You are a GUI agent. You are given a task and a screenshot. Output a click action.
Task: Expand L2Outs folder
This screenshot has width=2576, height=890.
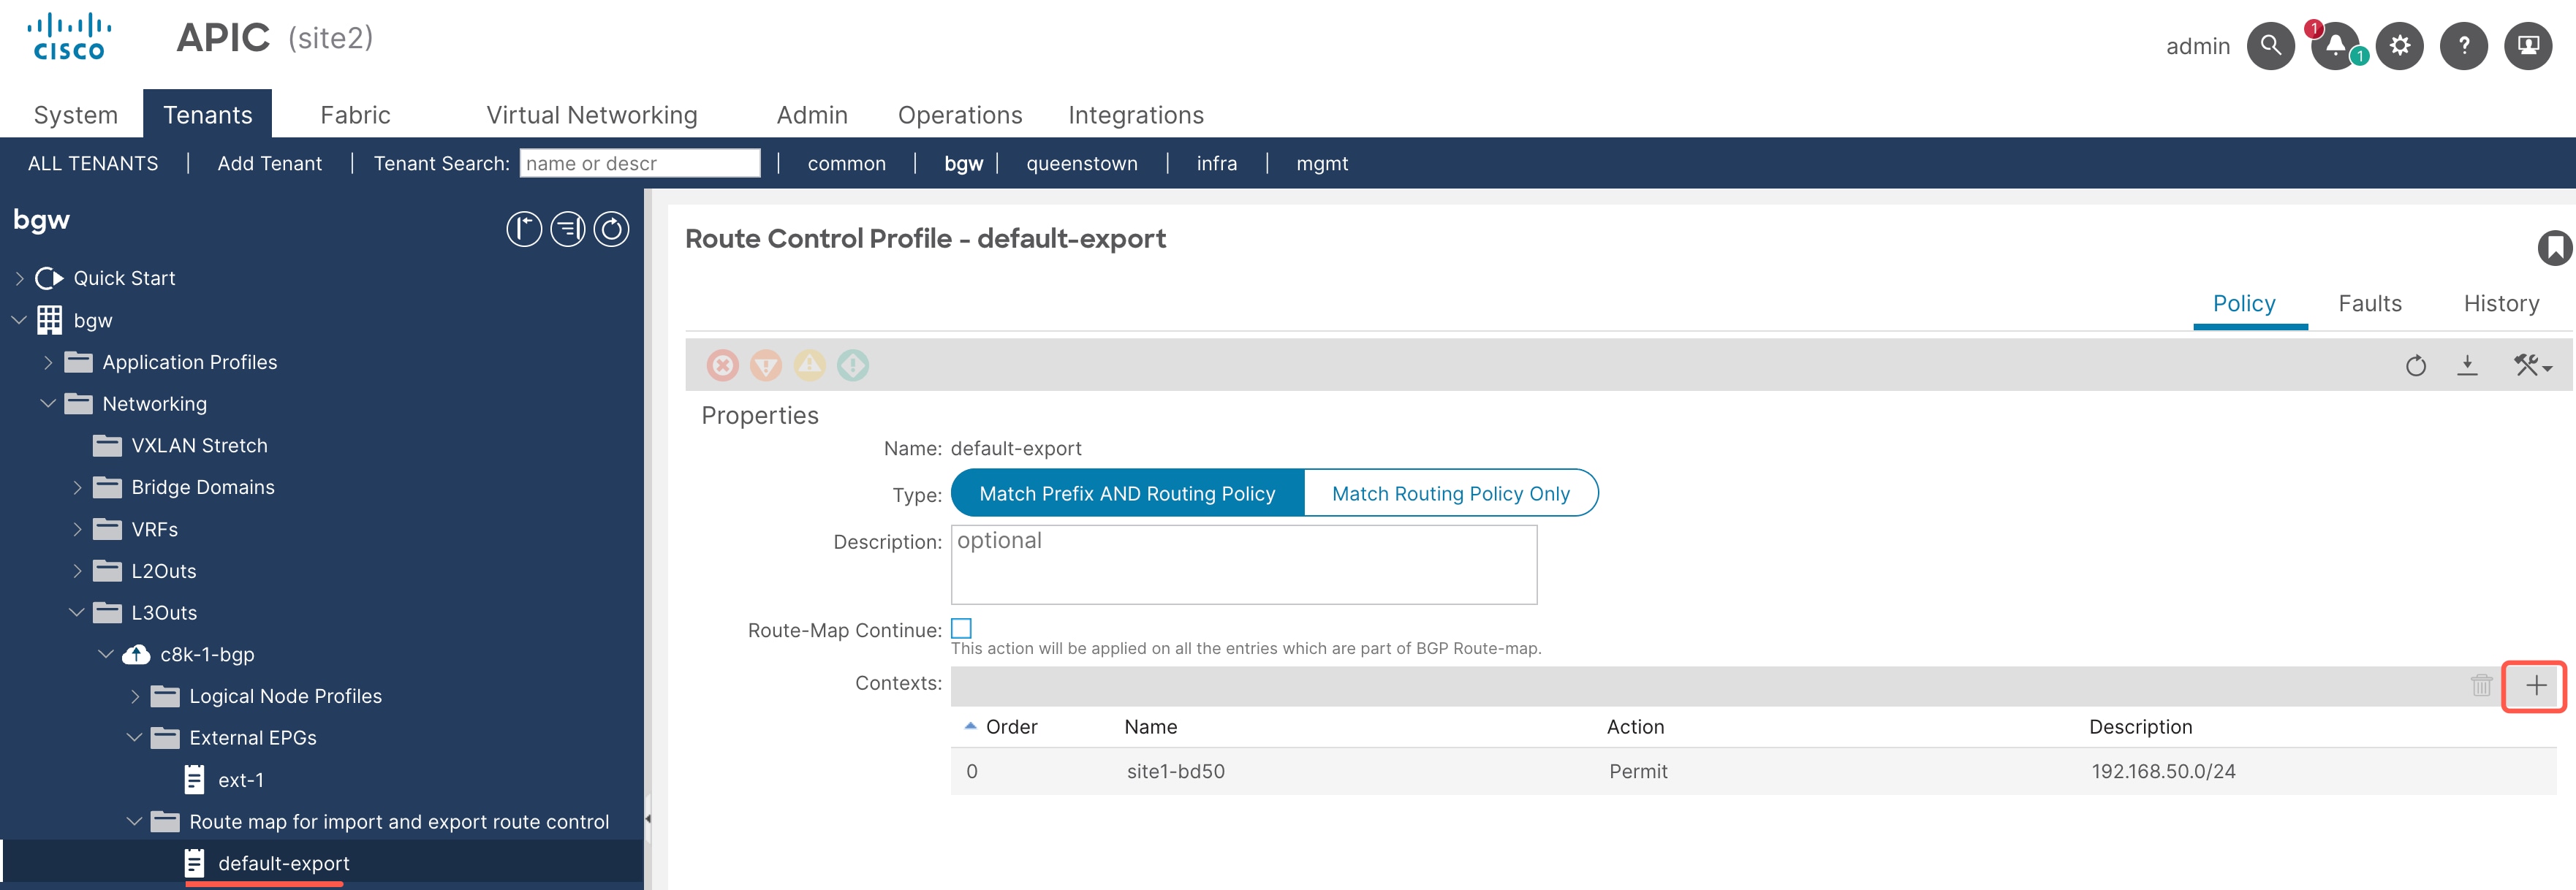[77, 571]
